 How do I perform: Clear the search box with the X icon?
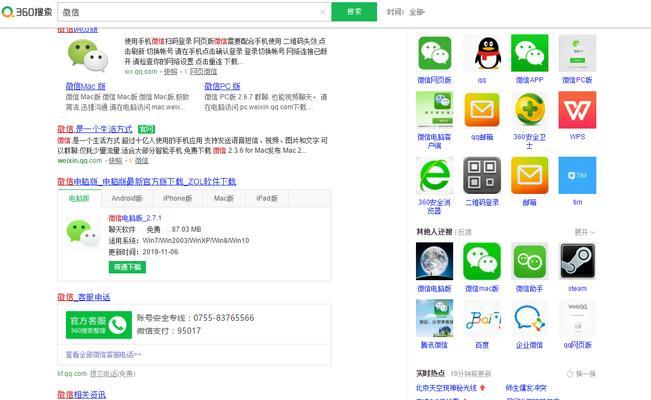tap(322, 12)
